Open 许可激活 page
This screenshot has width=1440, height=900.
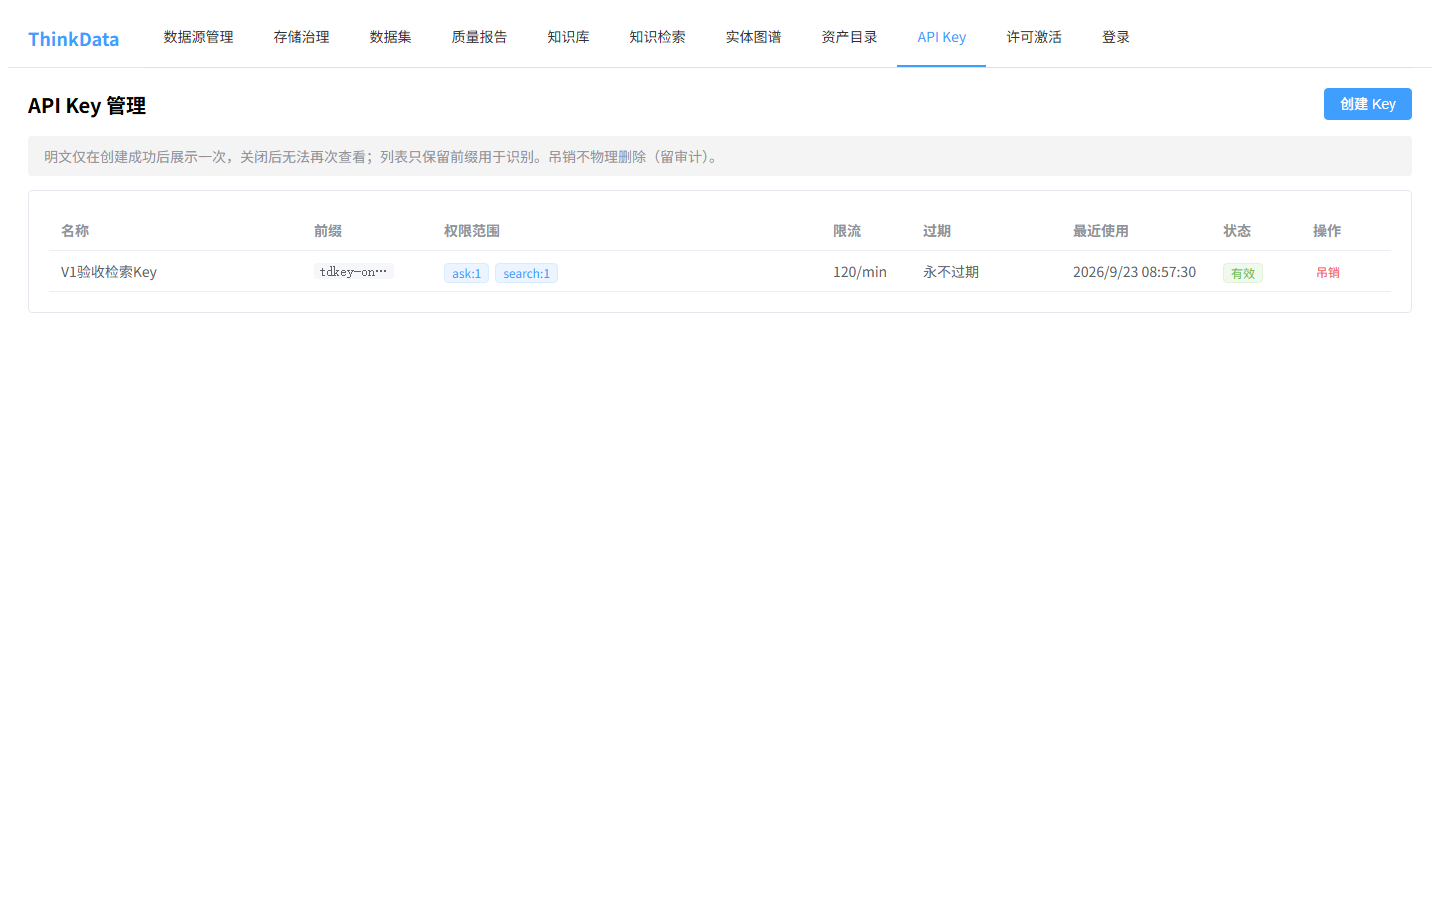coord(1034,37)
